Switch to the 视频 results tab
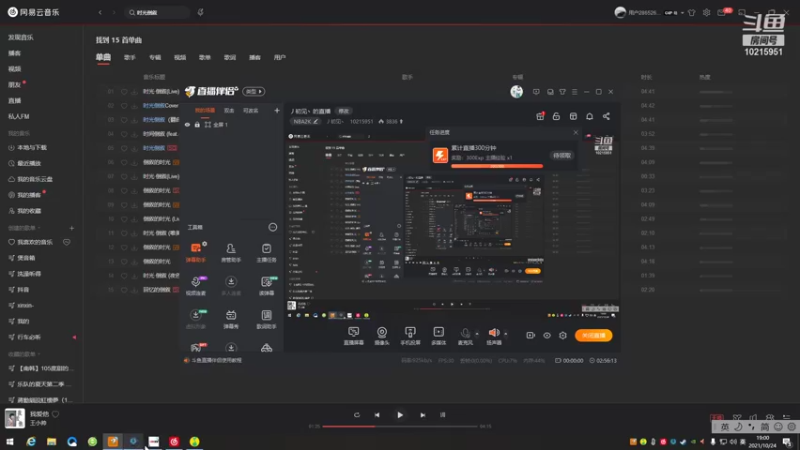This screenshot has width=800, height=450. pos(180,58)
